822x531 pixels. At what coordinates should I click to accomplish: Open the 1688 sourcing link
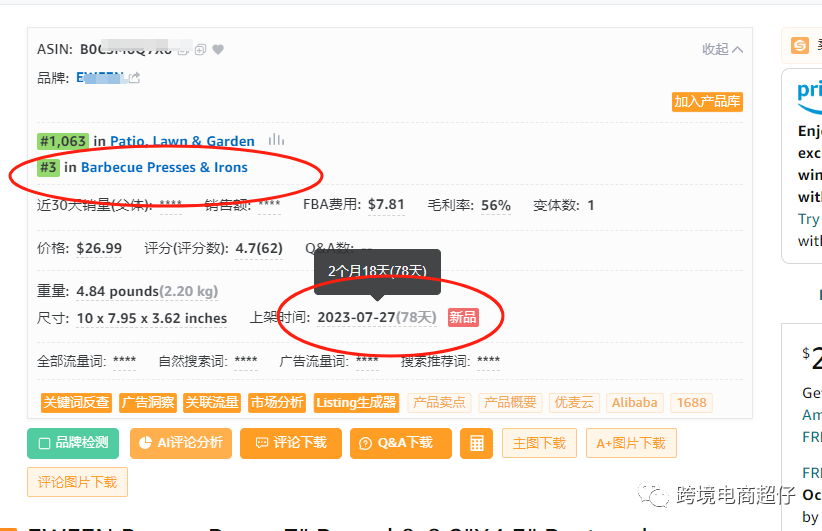coord(691,403)
